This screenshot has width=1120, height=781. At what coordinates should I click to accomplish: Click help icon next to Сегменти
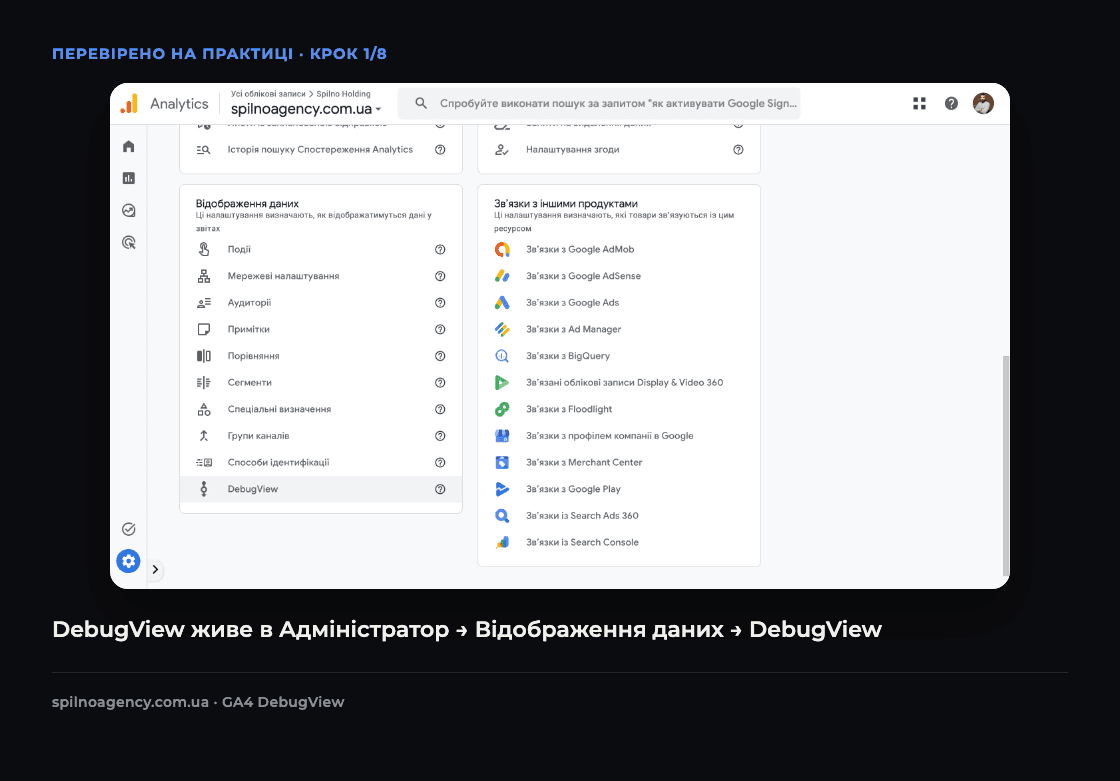click(x=440, y=382)
